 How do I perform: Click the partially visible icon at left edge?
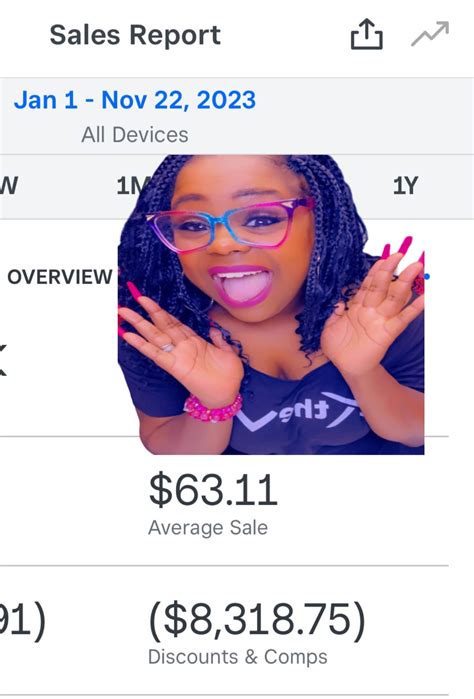tap(3, 360)
